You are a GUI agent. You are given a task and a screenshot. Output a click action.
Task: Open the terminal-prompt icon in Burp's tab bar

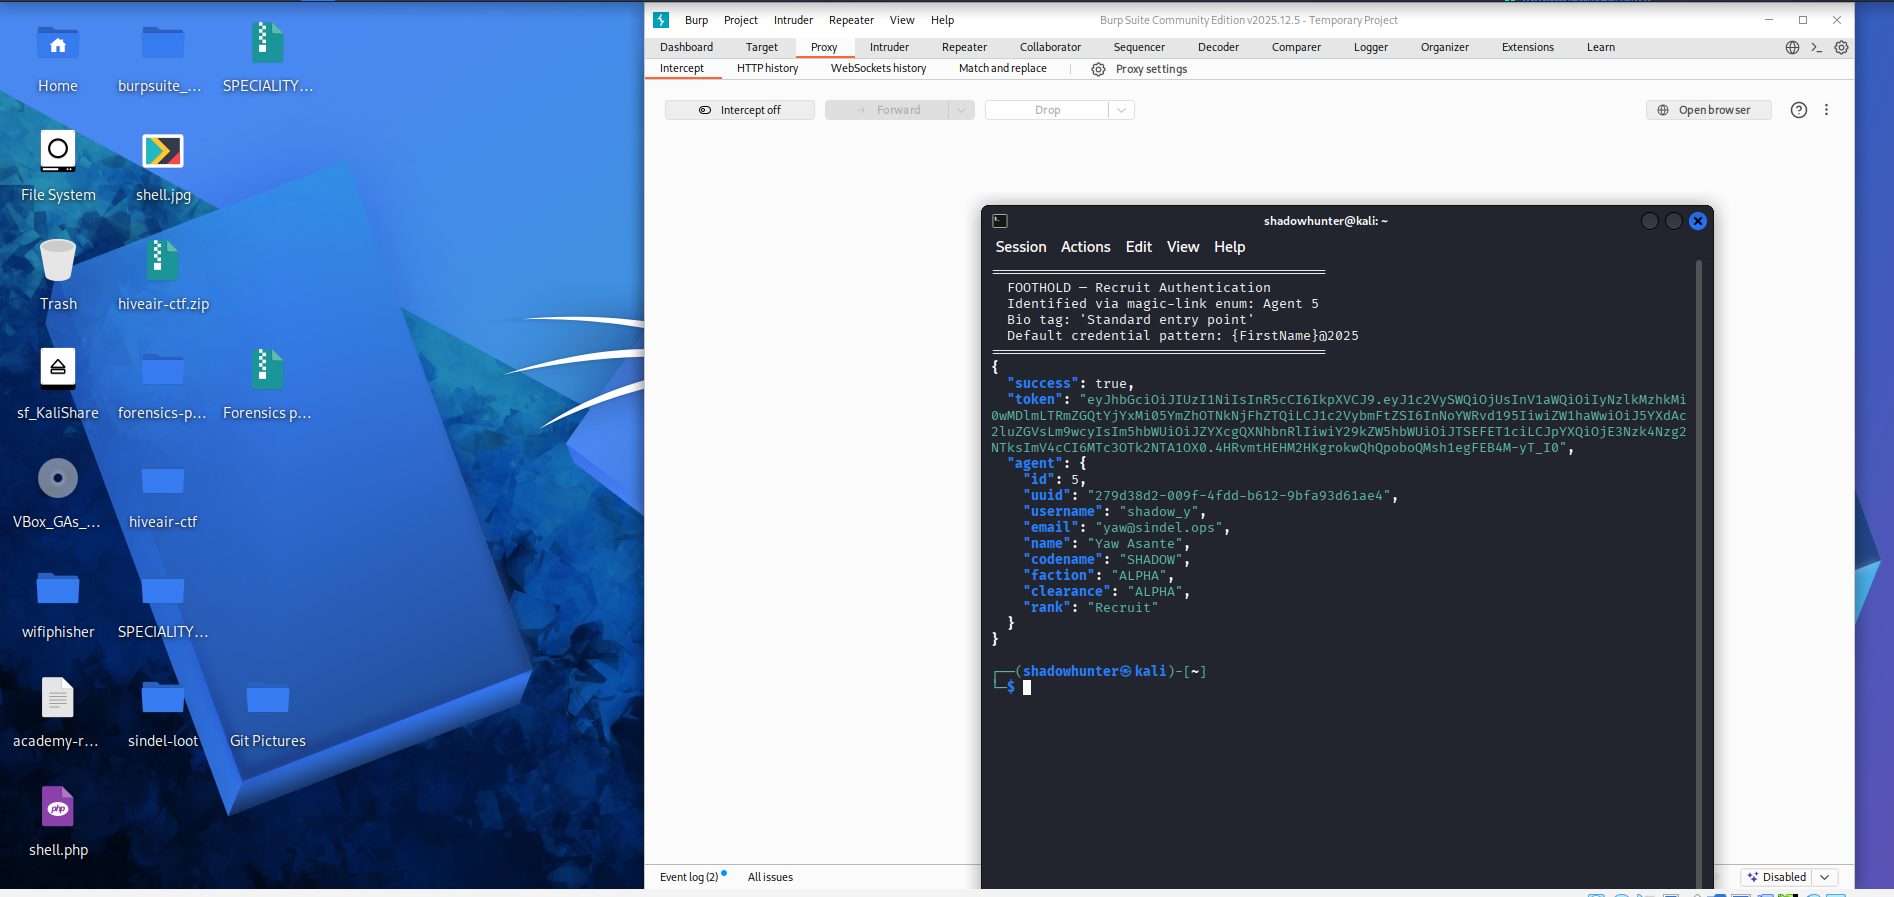point(1817,47)
